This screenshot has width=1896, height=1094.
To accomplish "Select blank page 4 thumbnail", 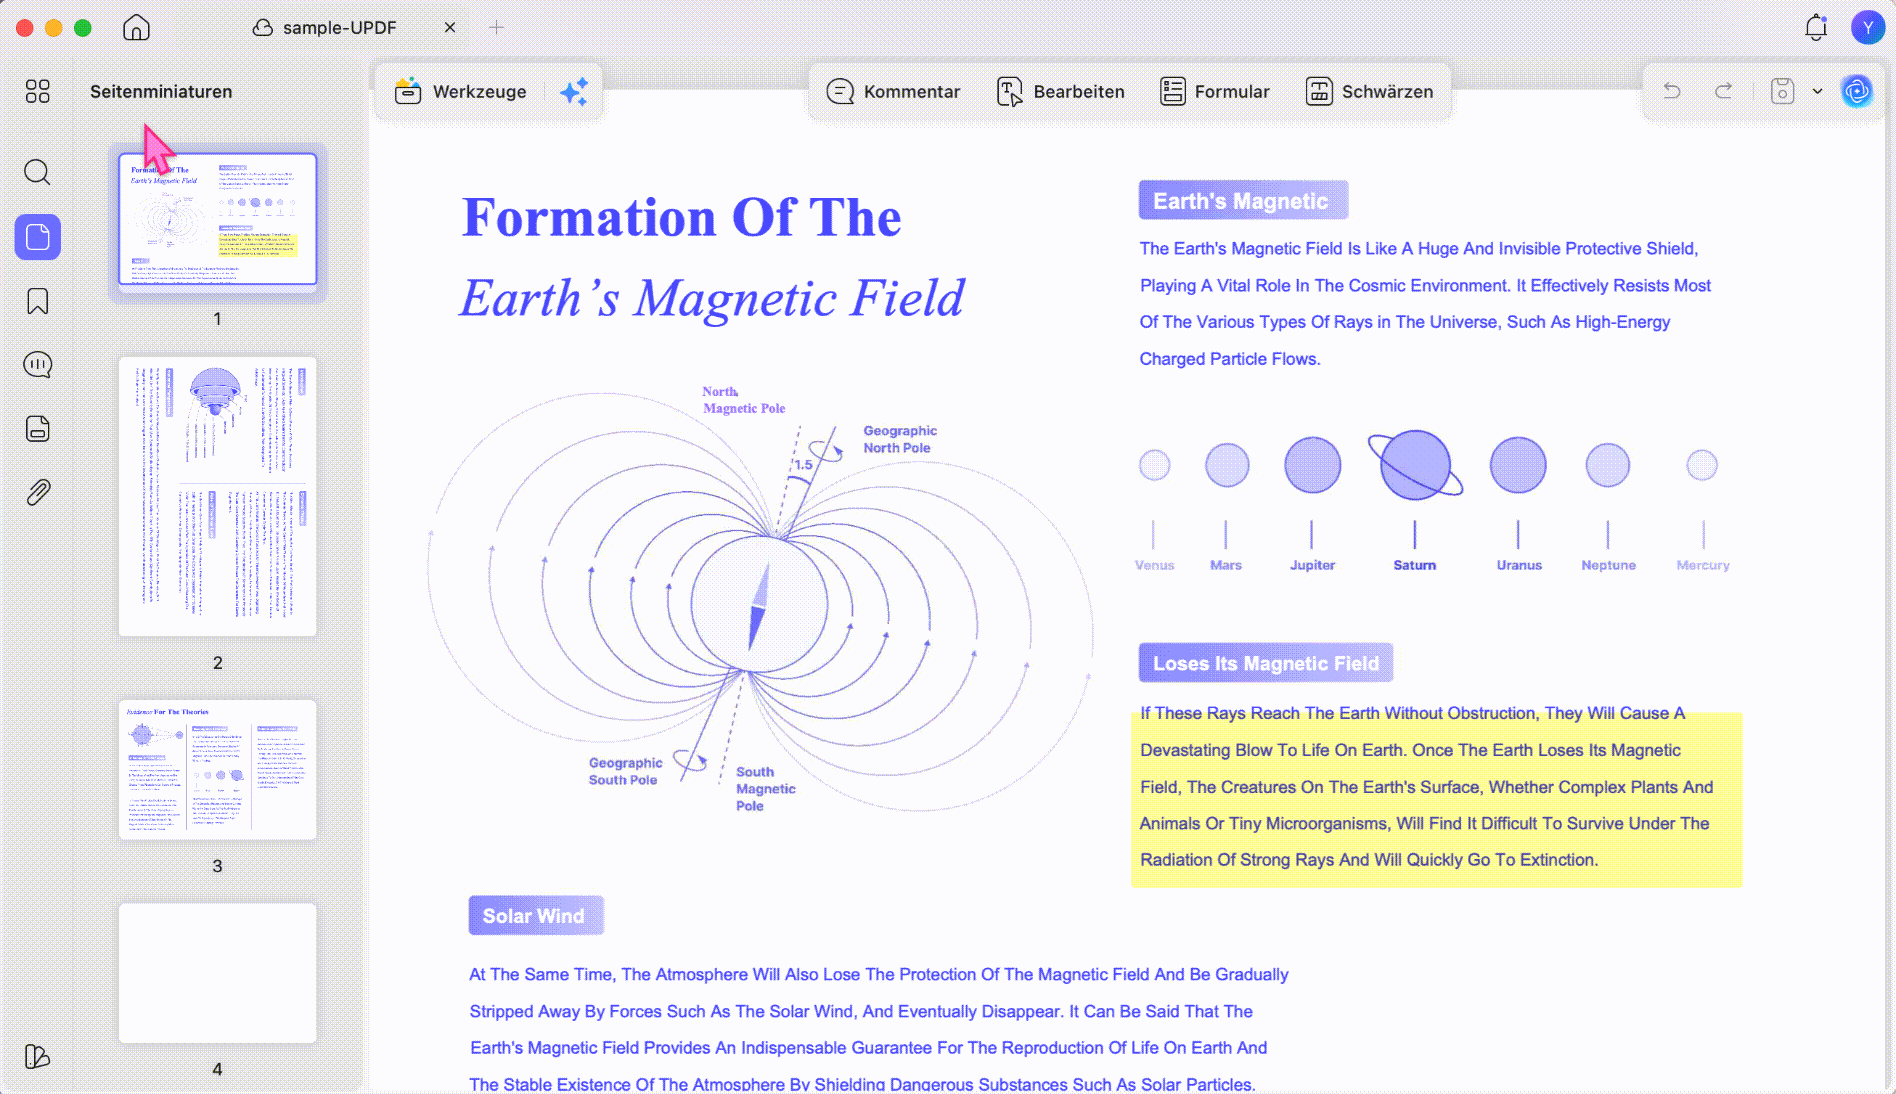I will [x=217, y=973].
